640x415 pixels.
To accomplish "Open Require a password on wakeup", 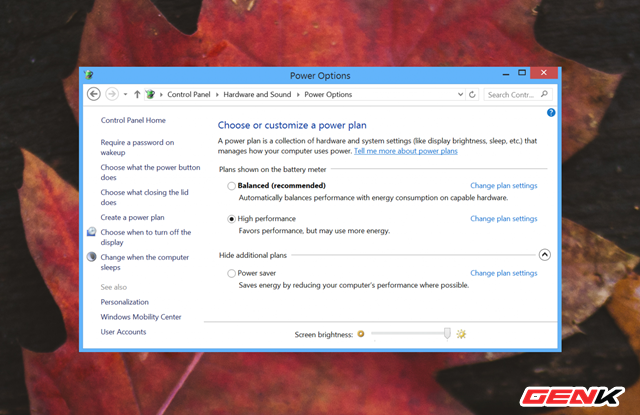I will pos(137,147).
